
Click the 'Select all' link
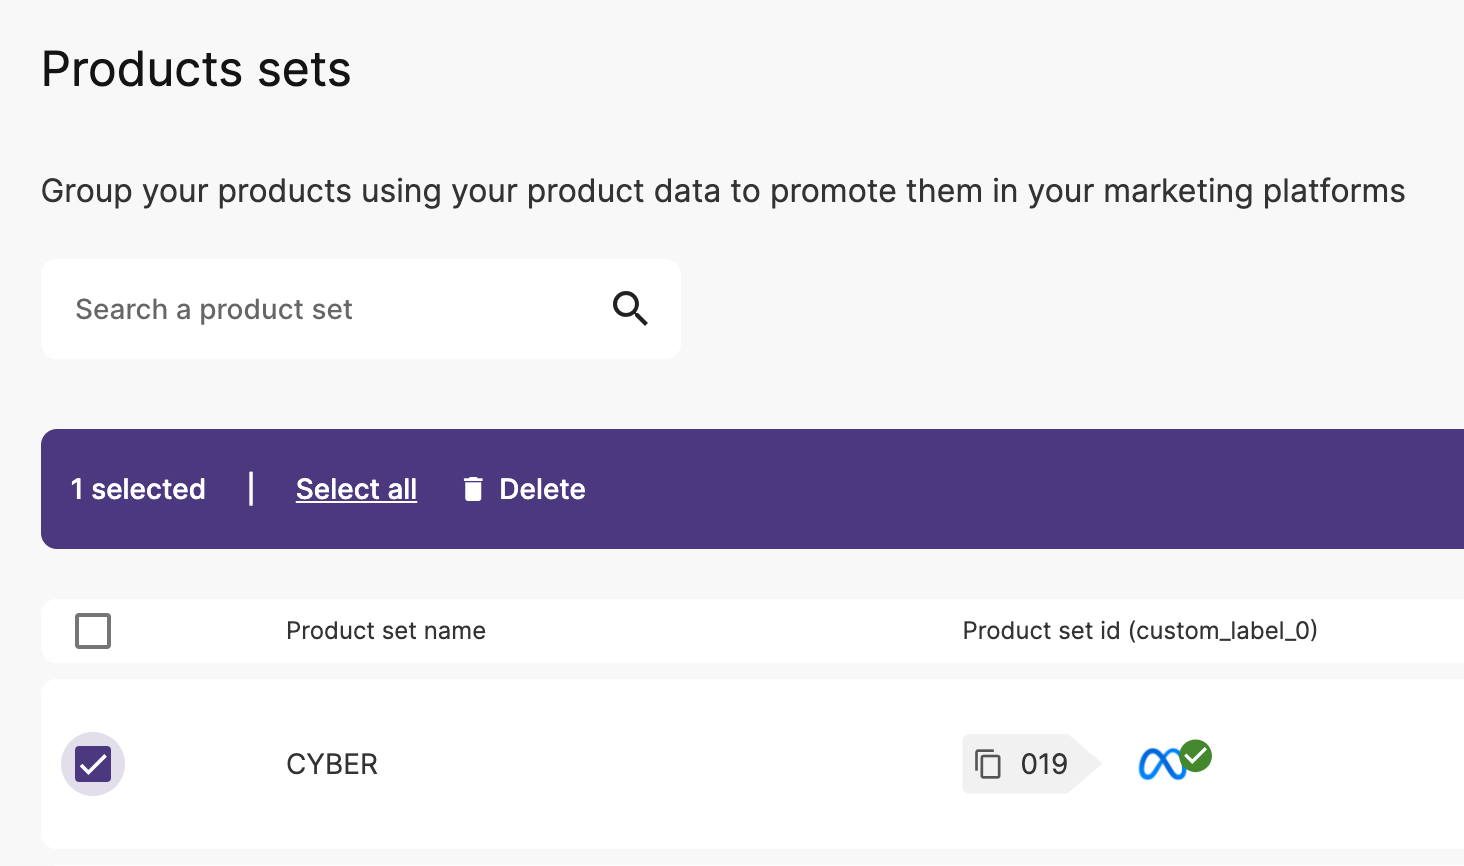coord(356,489)
